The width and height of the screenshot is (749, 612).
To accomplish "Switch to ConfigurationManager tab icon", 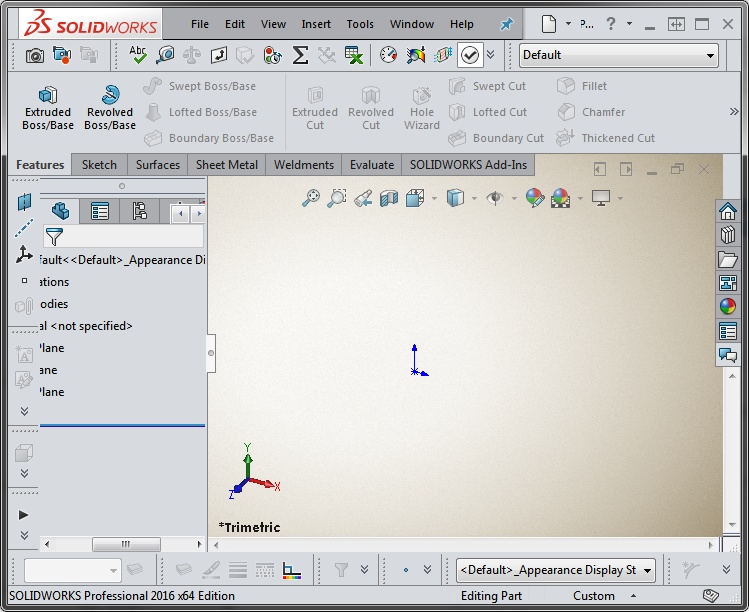I will tap(139, 211).
